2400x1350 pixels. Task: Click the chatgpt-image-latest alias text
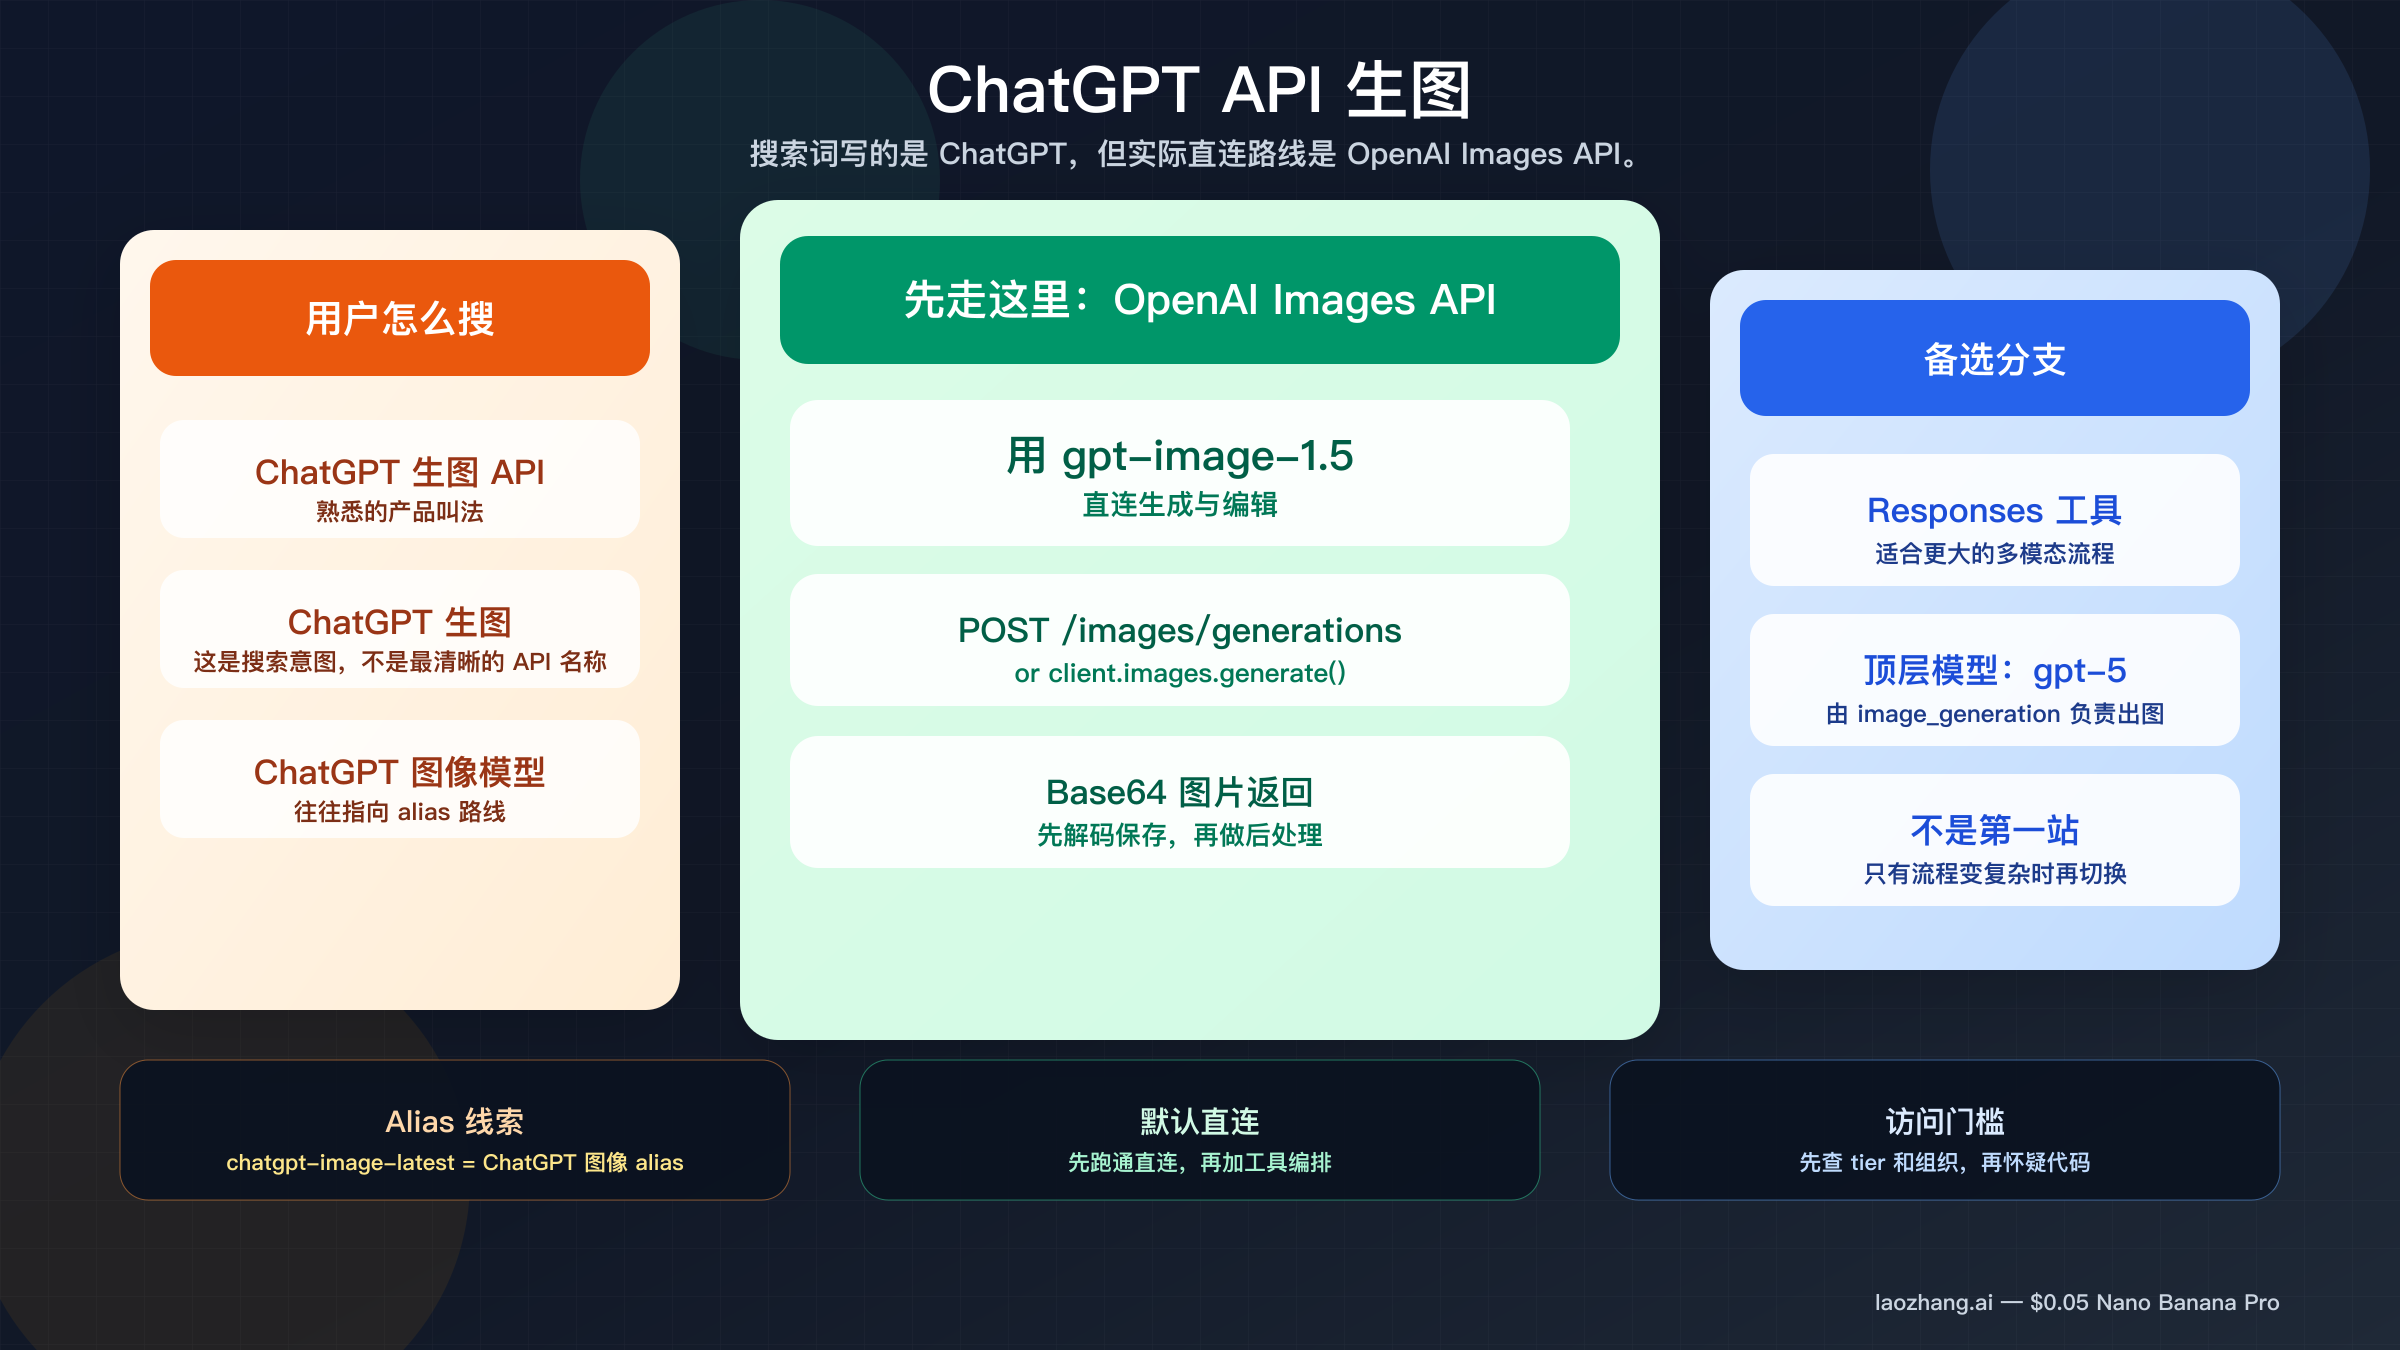point(455,1163)
